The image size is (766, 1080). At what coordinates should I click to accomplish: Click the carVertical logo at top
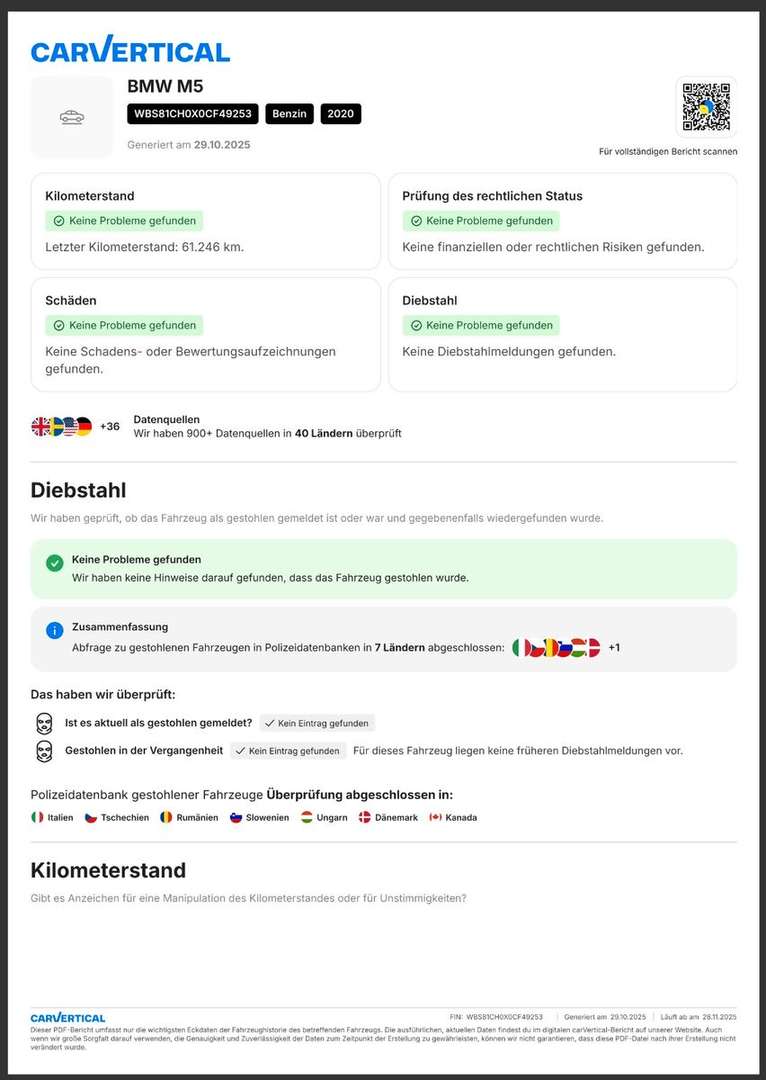[x=130, y=50]
